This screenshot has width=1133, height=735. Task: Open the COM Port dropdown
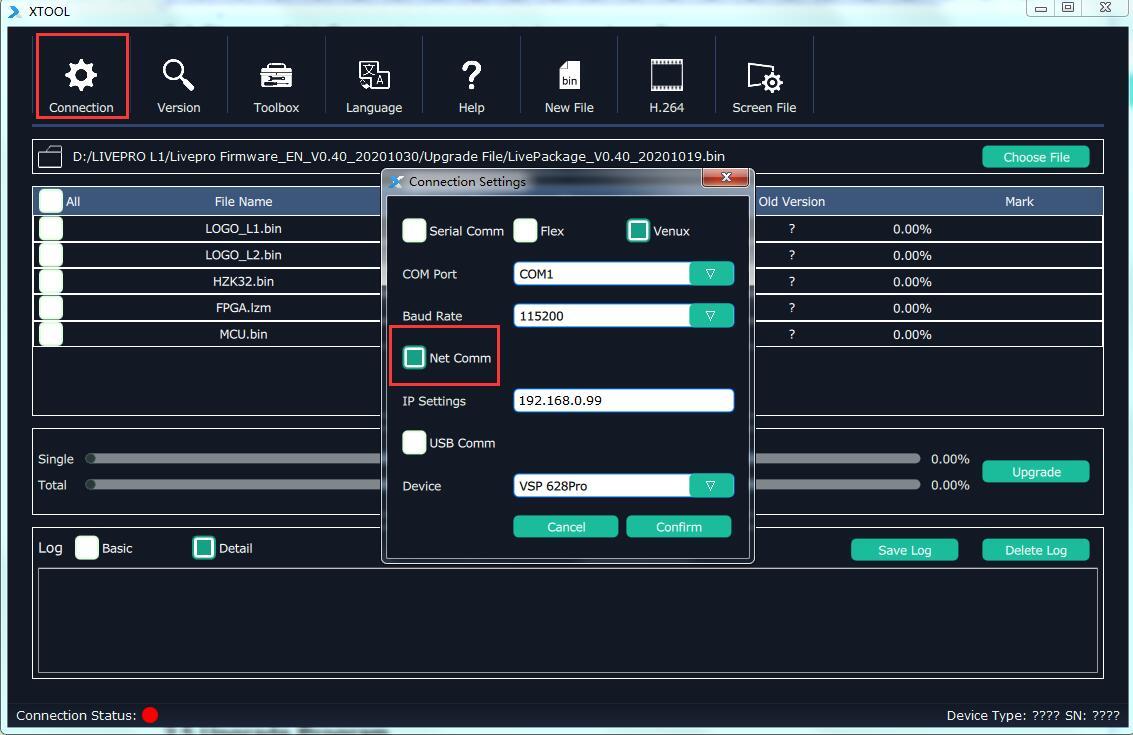pyautogui.click(x=710, y=273)
